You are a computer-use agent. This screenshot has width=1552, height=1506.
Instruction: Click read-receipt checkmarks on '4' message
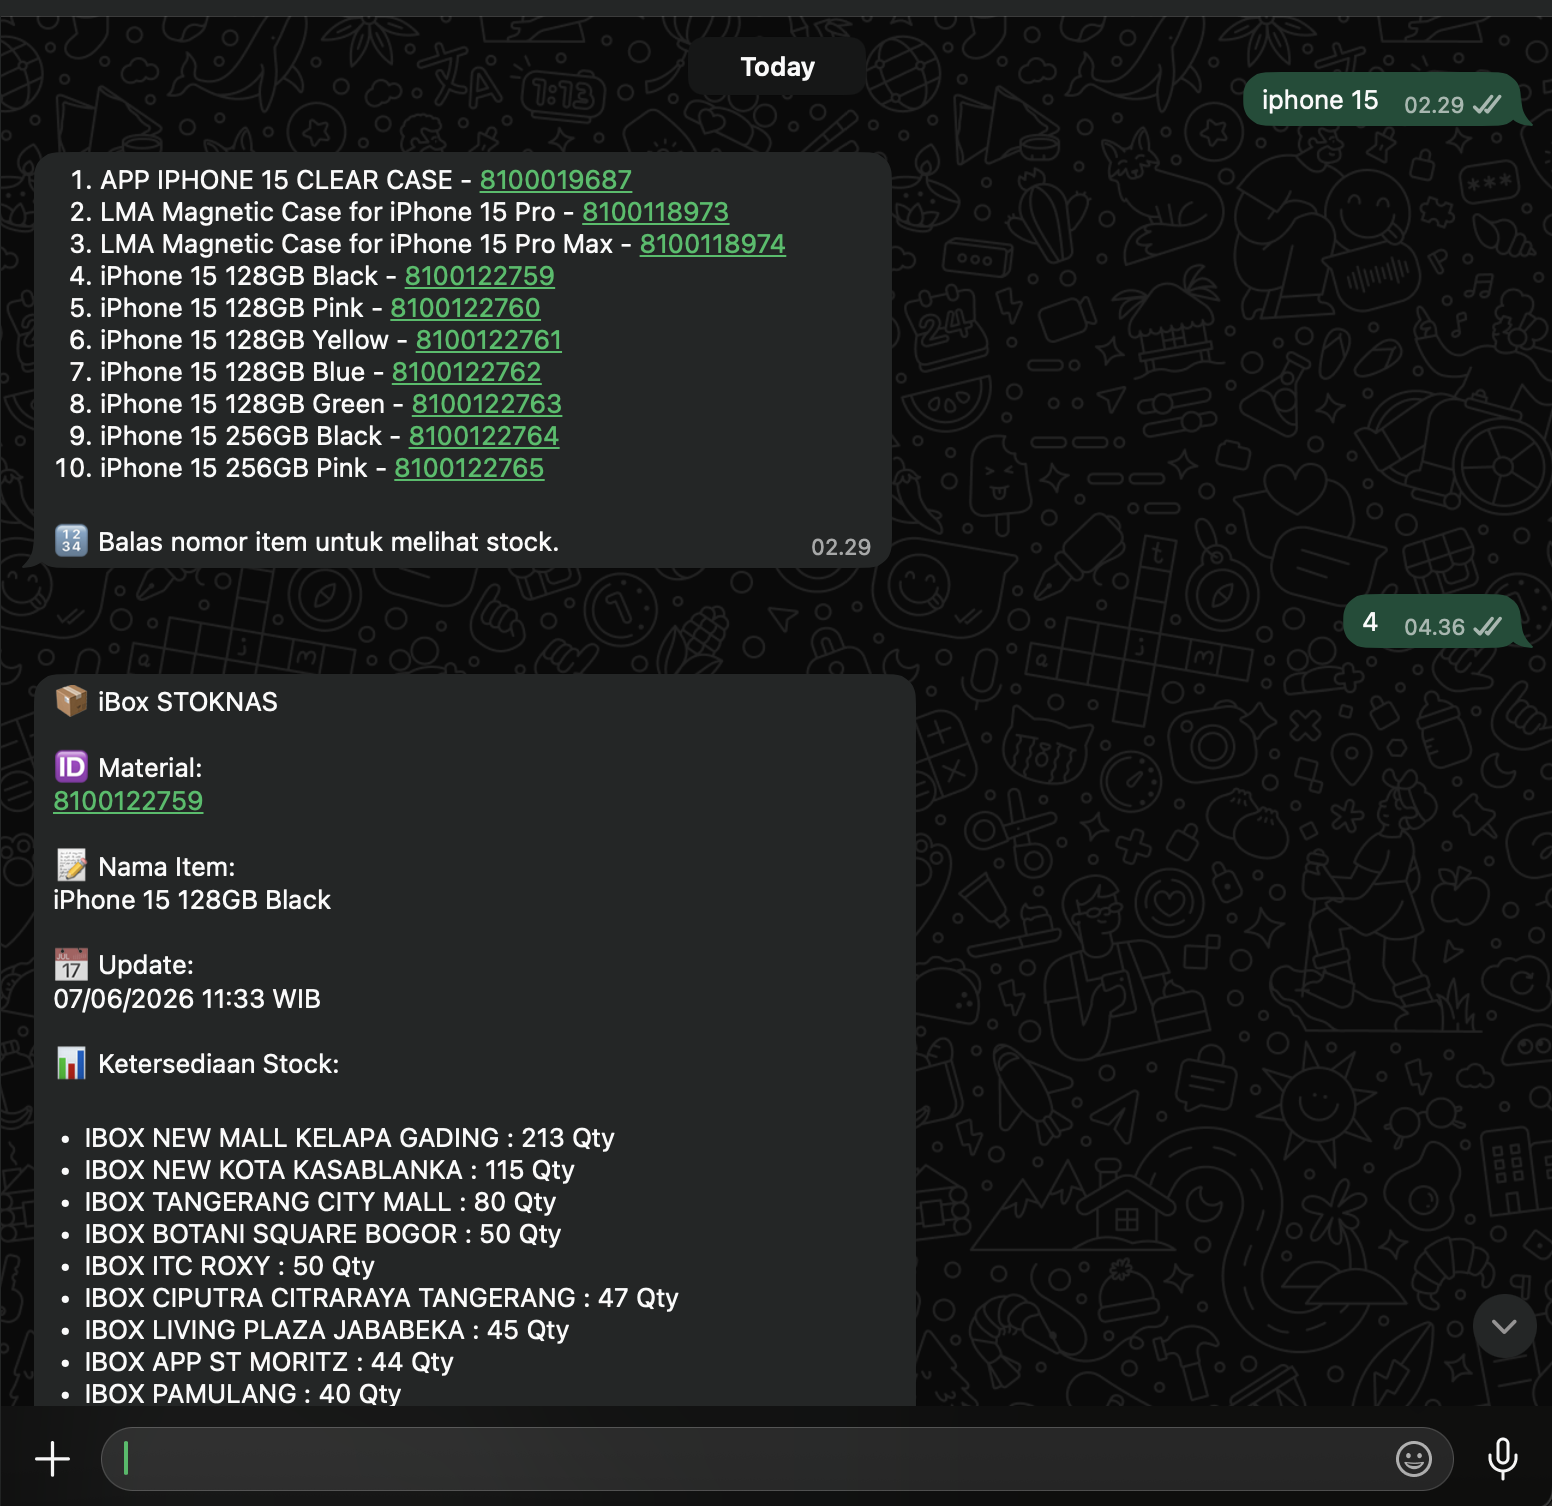click(x=1487, y=627)
